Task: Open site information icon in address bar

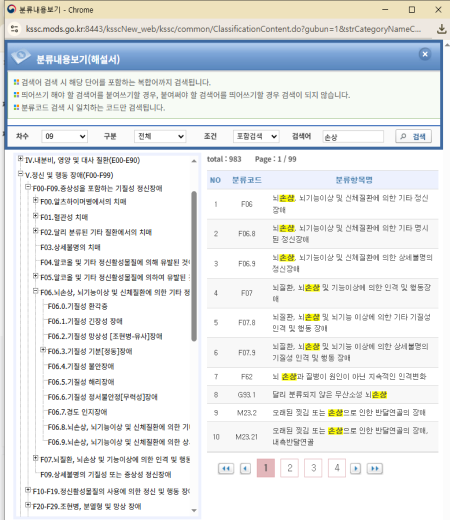Action: tap(15, 29)
